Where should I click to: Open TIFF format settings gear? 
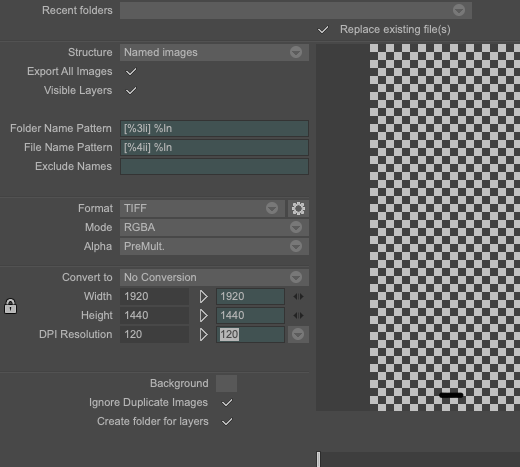tap(298, 209)
